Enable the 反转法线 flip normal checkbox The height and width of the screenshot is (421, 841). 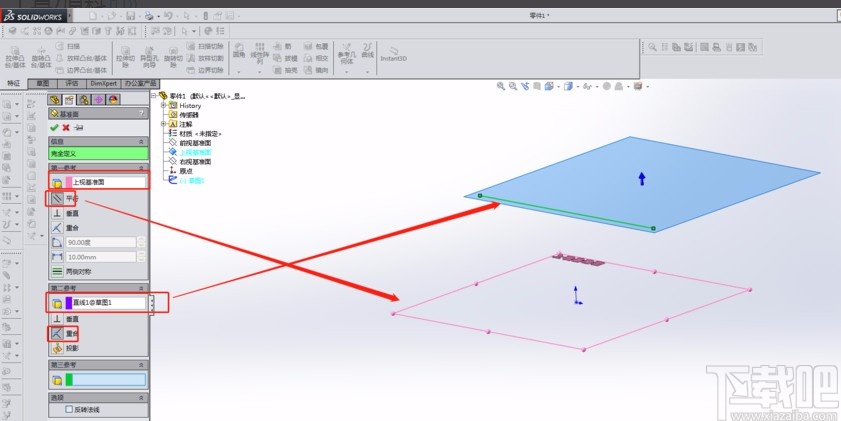(x=69, y=409)
